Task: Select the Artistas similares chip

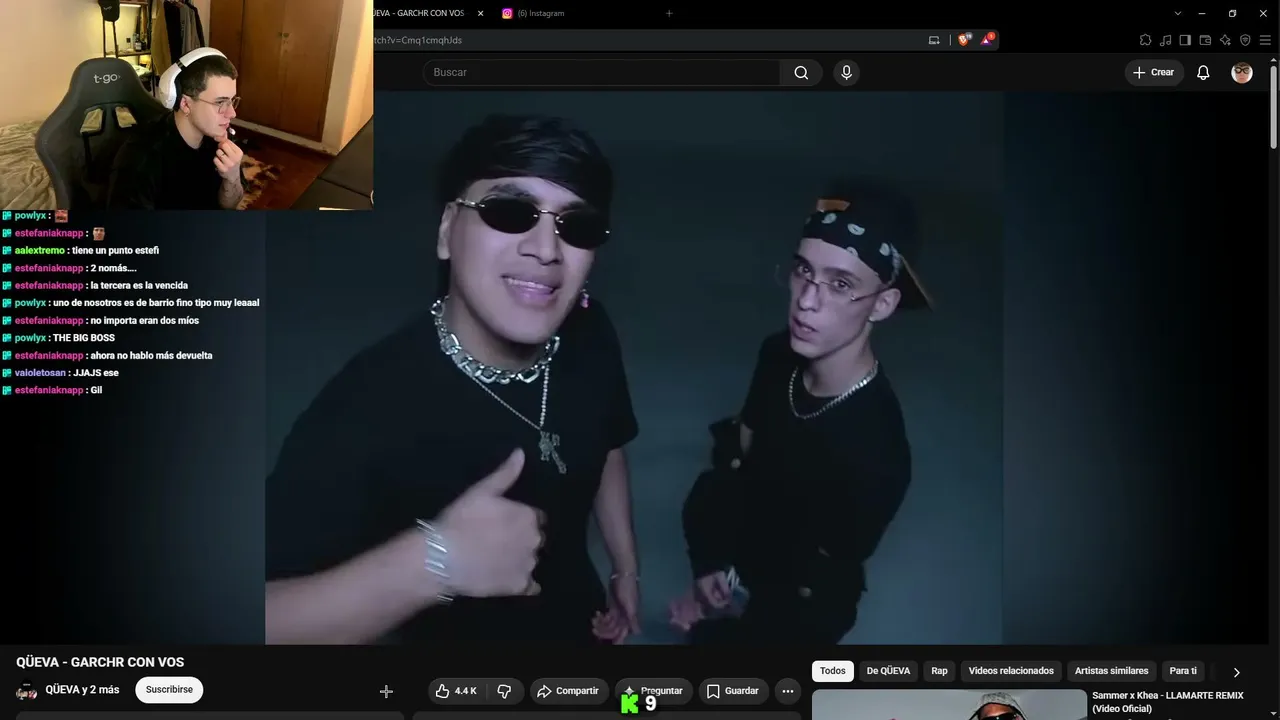Action: (1111, 671)
